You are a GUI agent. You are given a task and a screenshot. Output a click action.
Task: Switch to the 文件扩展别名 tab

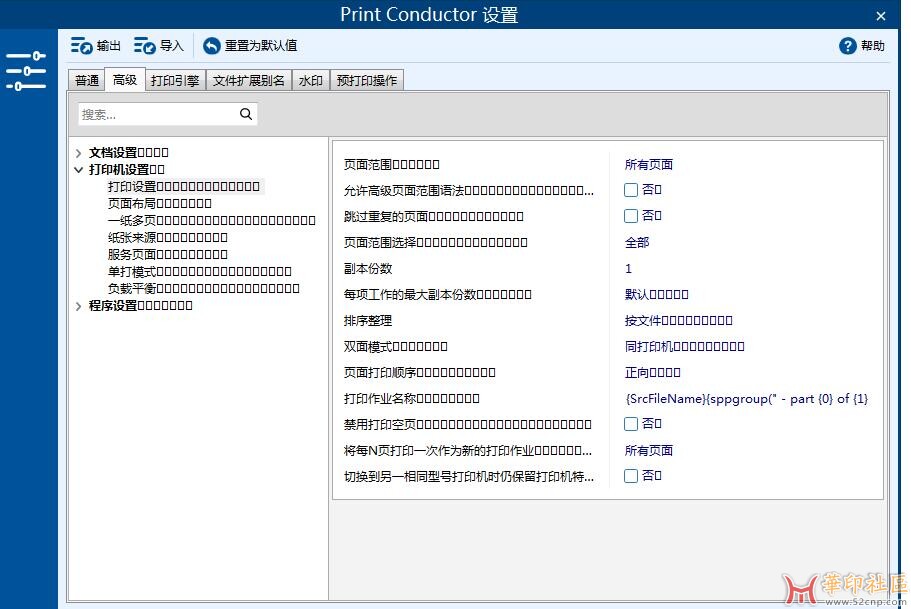click(x=249, y=80)
